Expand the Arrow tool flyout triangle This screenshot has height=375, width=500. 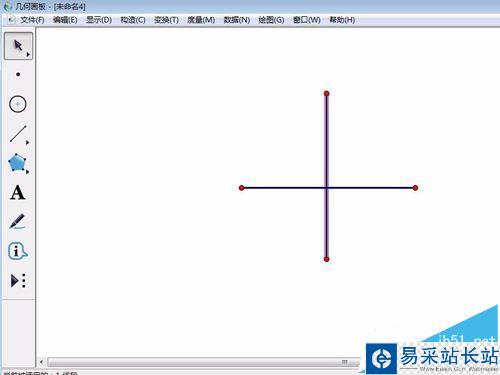tap(28, 54)
